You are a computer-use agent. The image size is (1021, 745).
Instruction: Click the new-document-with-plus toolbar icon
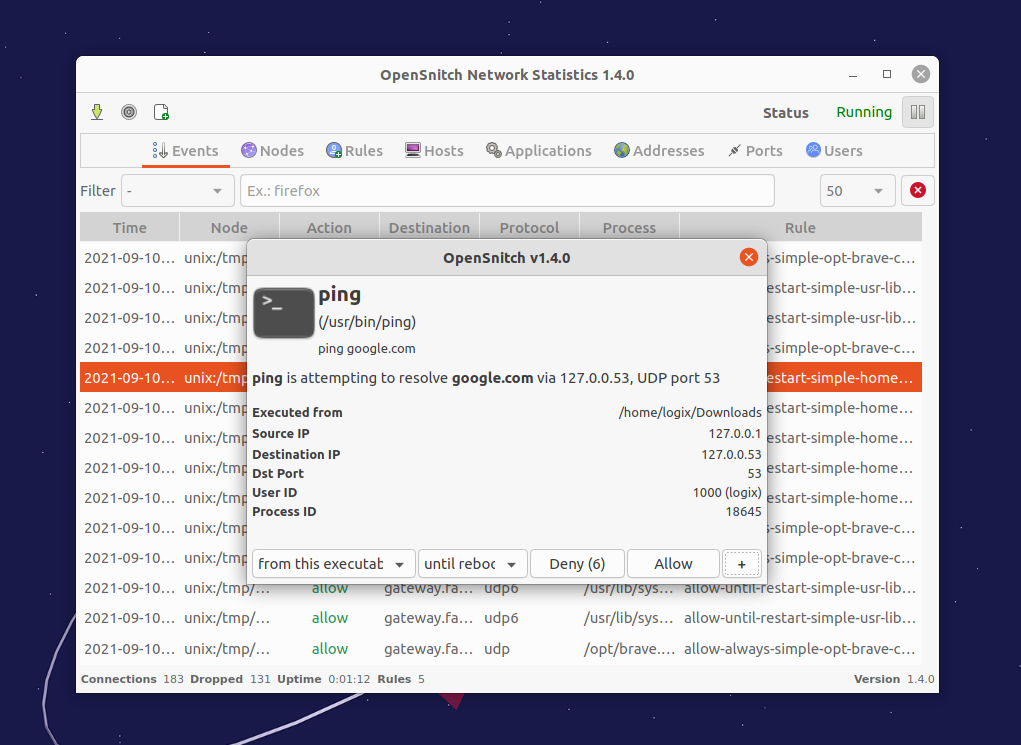coord(161,111)
